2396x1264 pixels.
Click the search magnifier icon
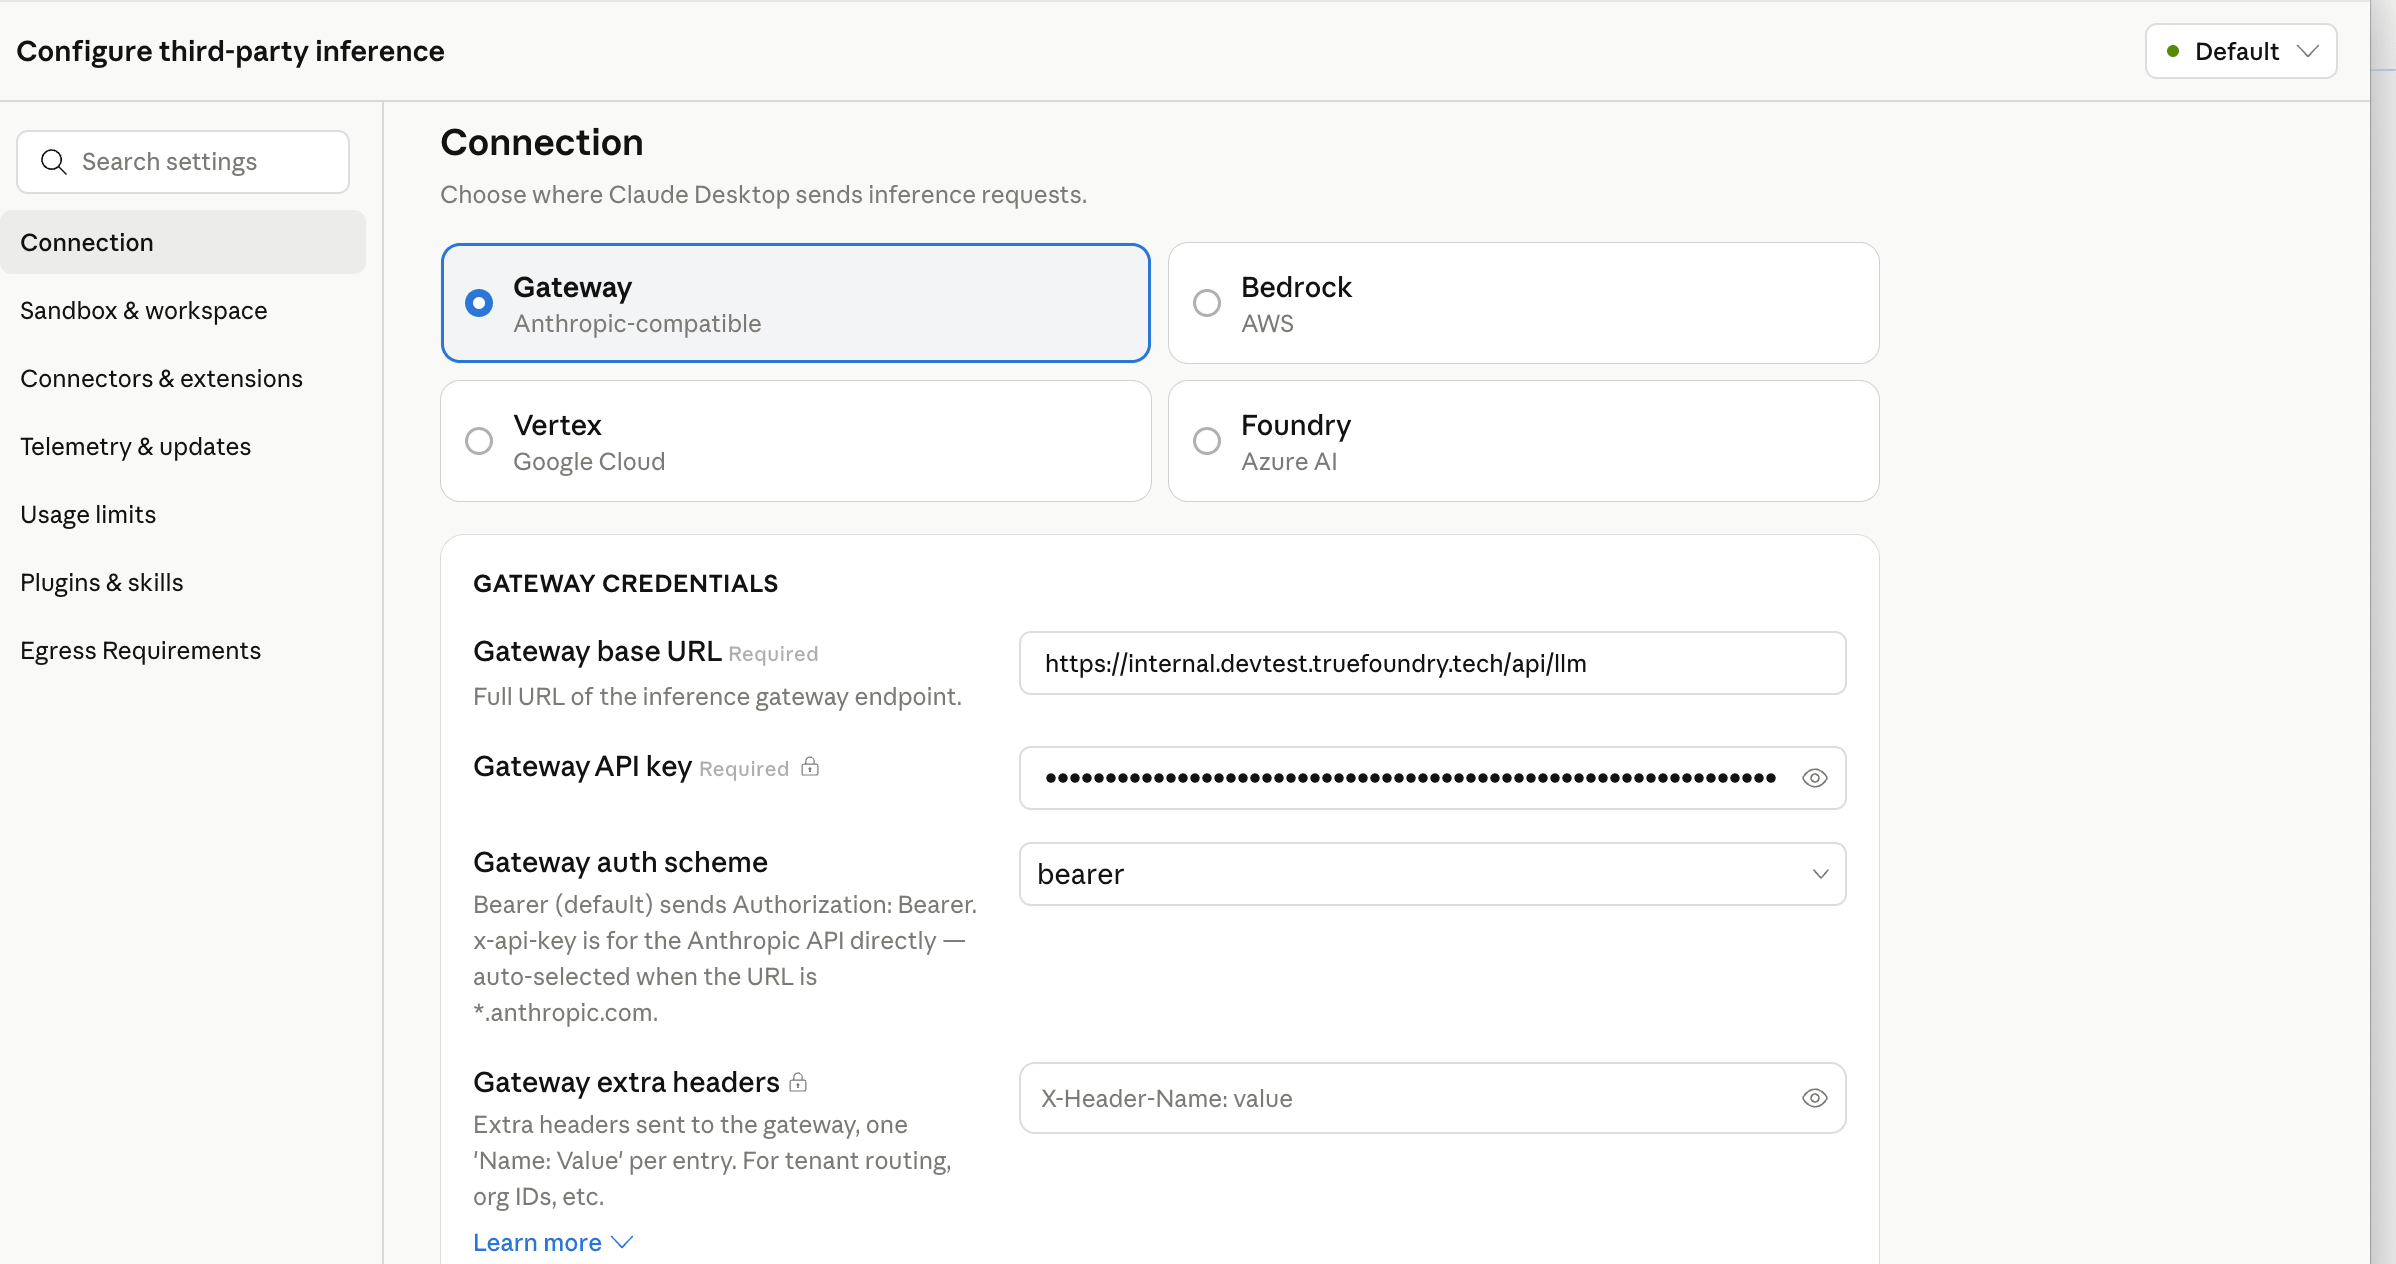54,162
